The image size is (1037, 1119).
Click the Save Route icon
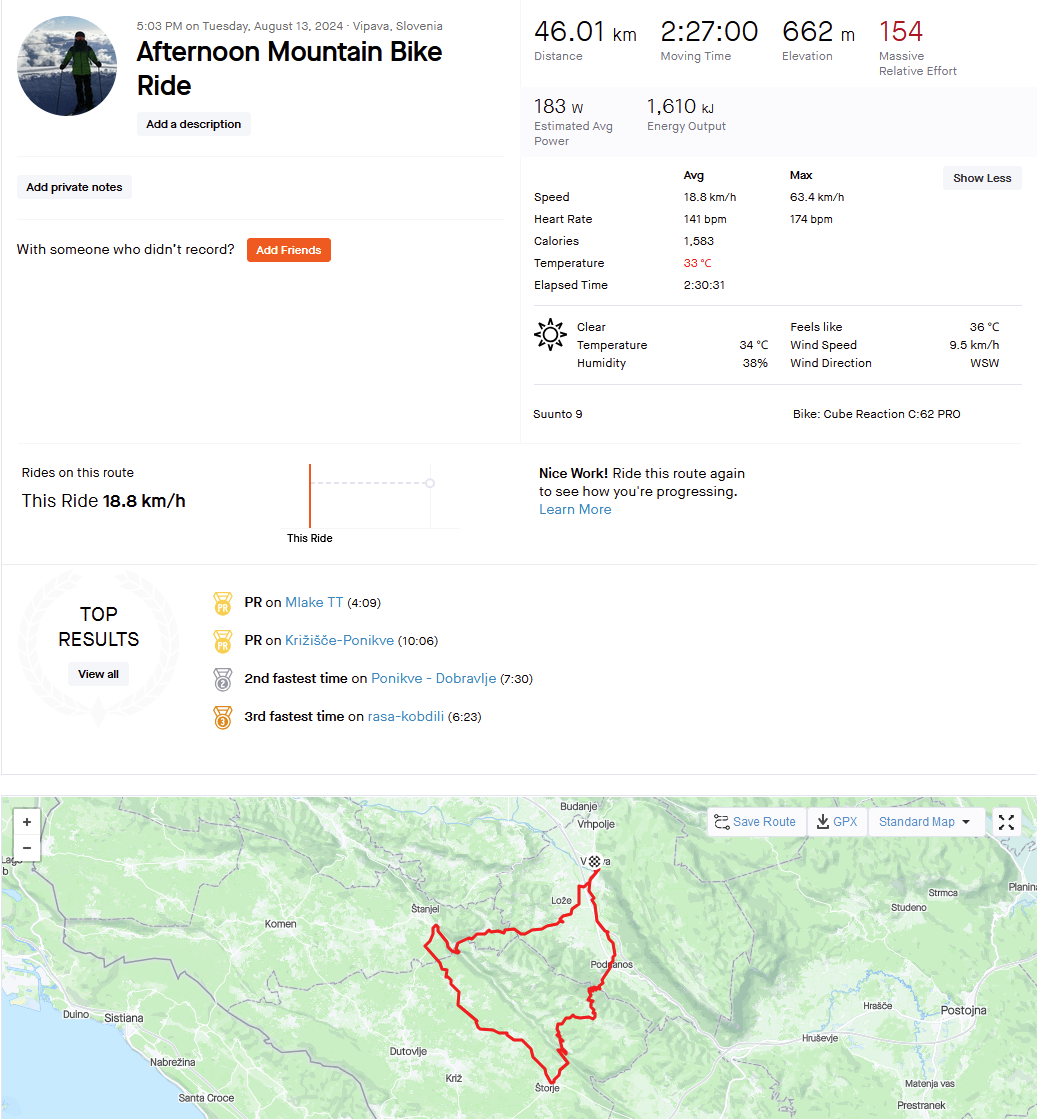(722, 822)
